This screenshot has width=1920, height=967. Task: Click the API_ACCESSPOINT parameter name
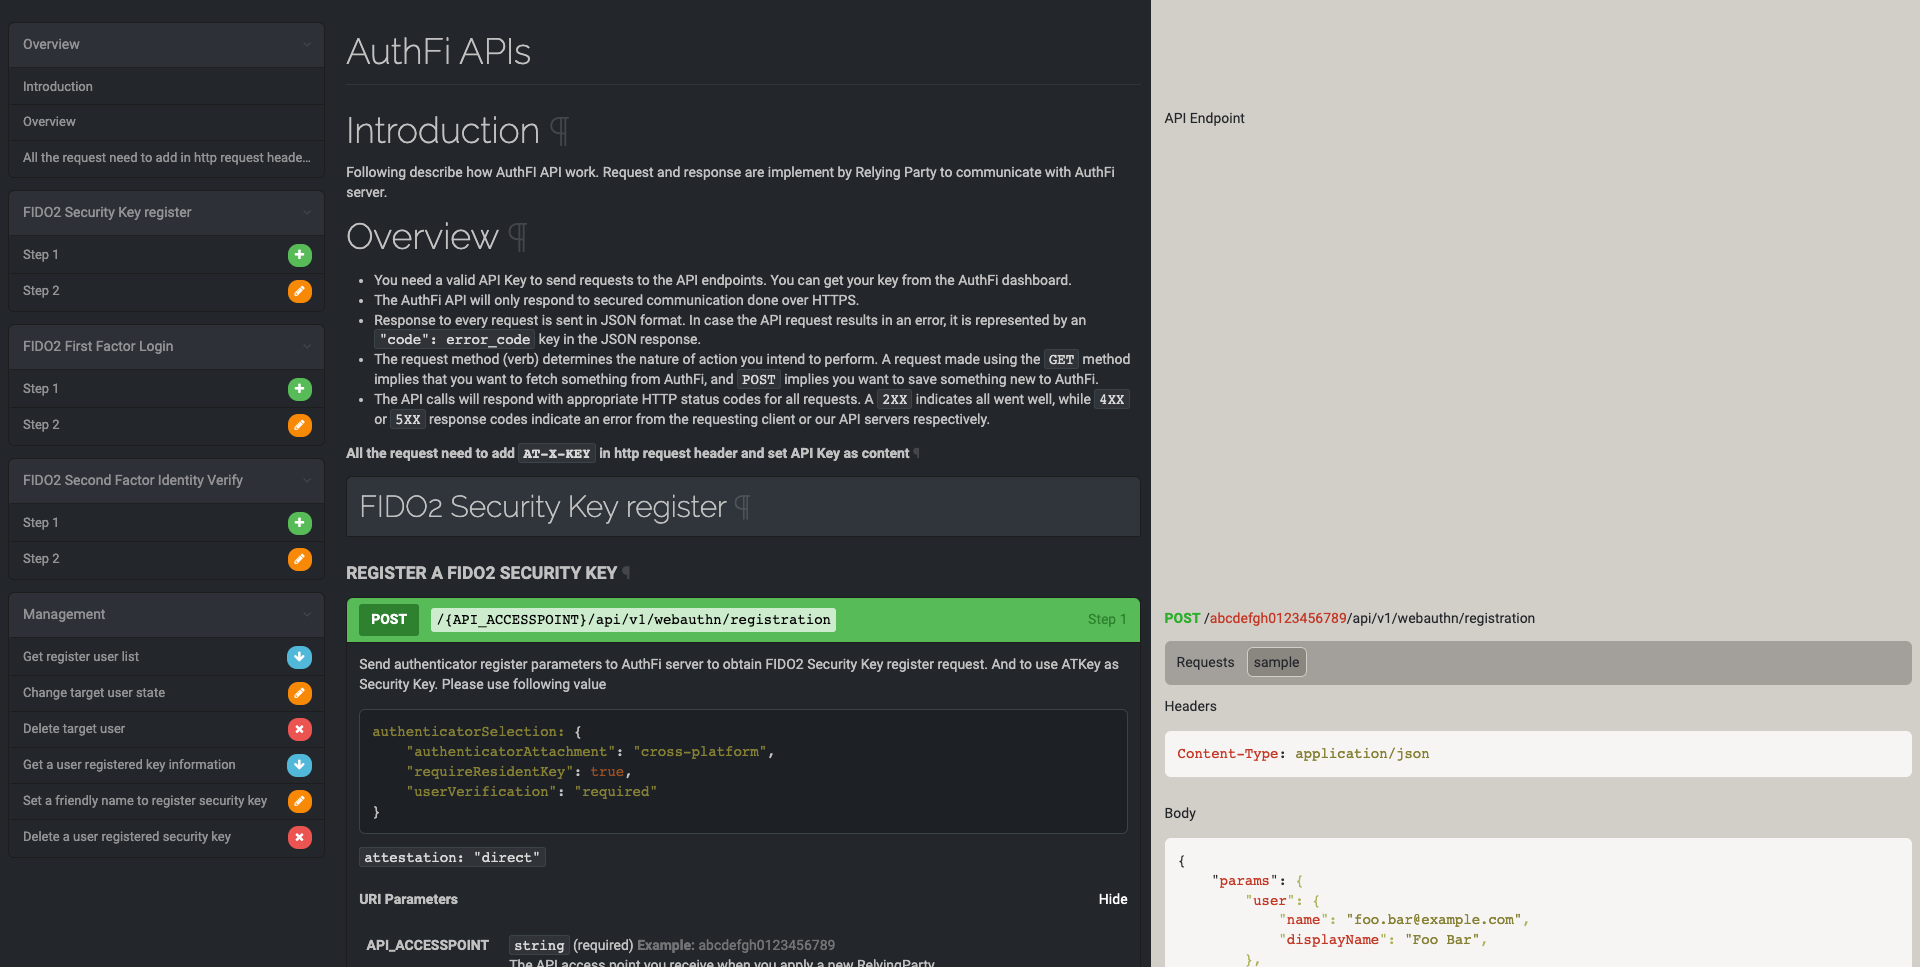pos(427,945)
